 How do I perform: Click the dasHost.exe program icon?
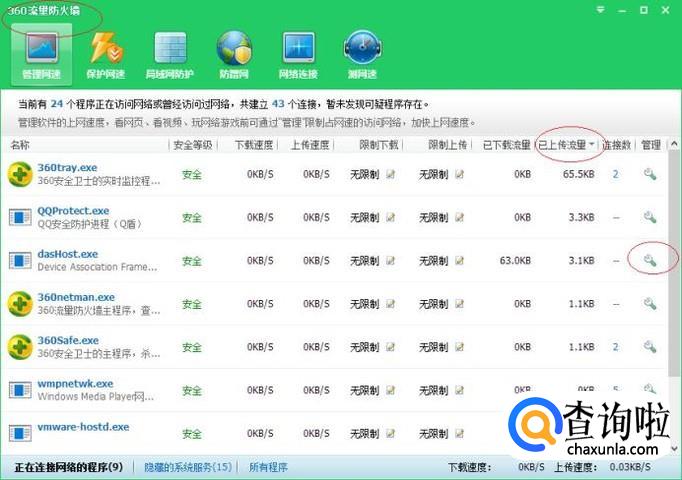click(20, 260)
